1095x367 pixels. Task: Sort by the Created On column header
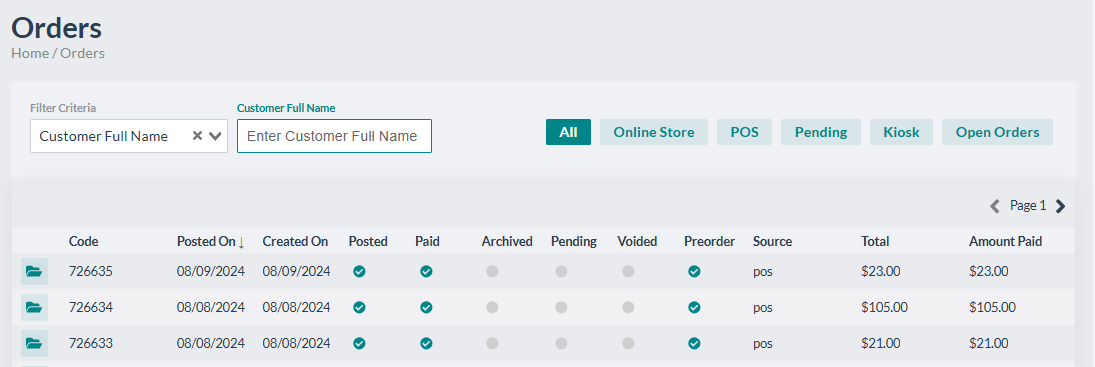click(295, 241)
